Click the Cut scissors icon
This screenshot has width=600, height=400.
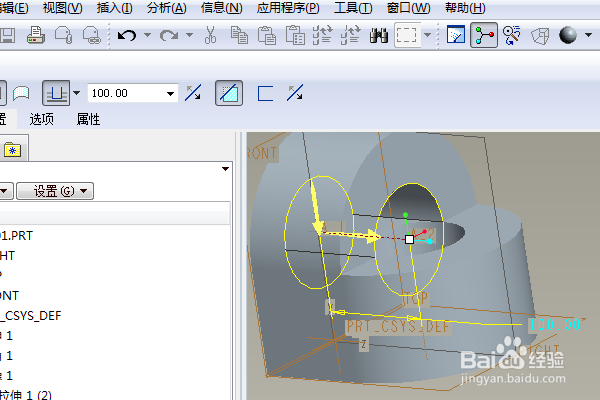(x=210, y=35)
